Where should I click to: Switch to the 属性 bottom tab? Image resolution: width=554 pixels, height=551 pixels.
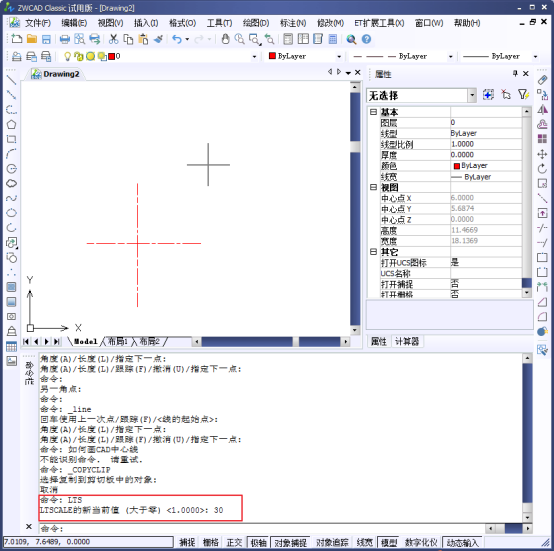pos(379,342)
